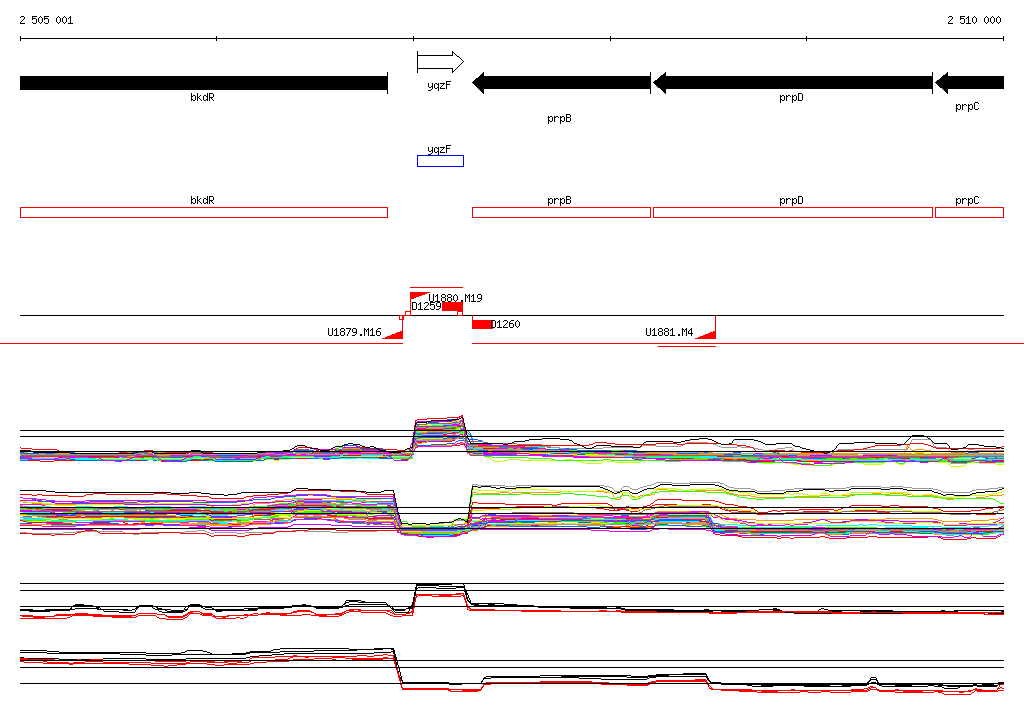Select the red prpB outlined box

pyautogui.click(x=561, y=212)
